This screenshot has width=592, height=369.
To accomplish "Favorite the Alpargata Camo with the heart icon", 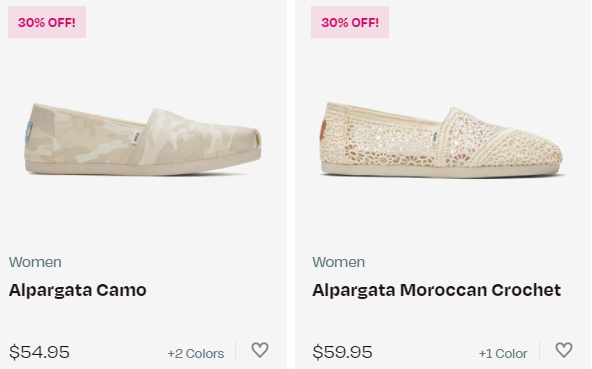I will 260,350.
